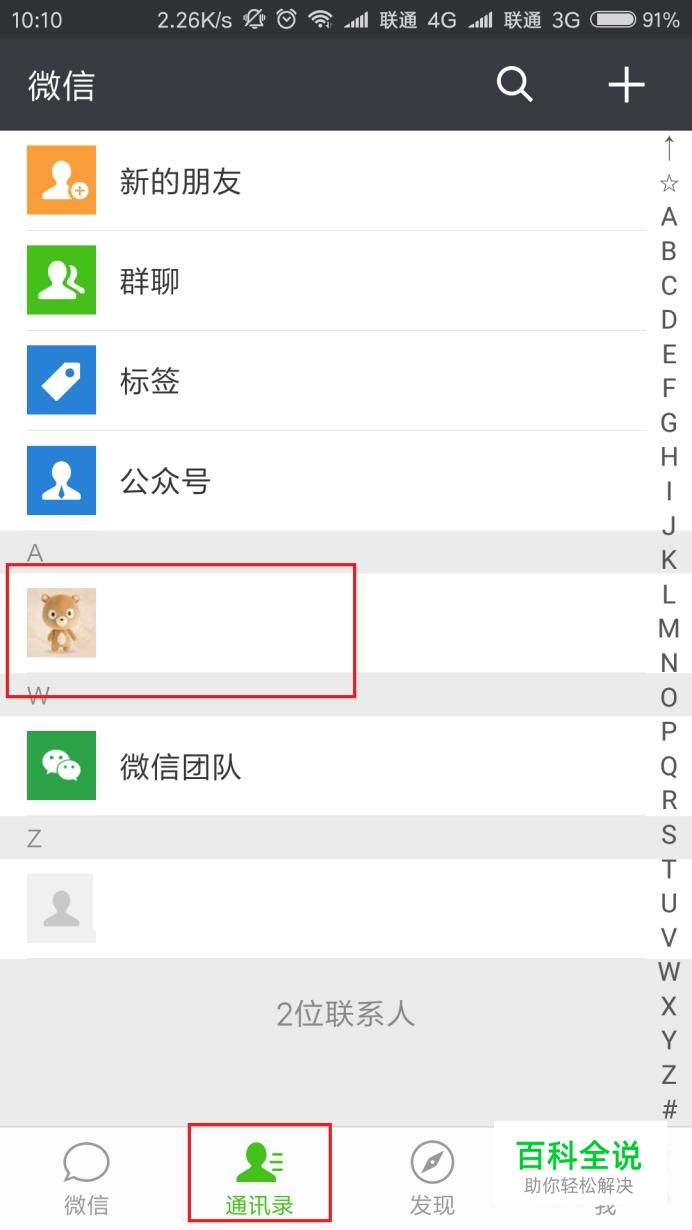Image resolution: width=692 pixels, height=1230 pixels.
Task: Switch to the 发现 discover tab
Action: (432, 1179)
